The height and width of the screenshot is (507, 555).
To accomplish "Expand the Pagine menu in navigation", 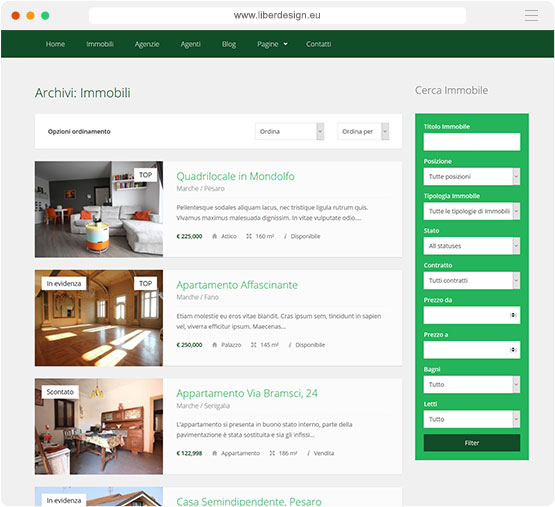I will coord(272,44).
